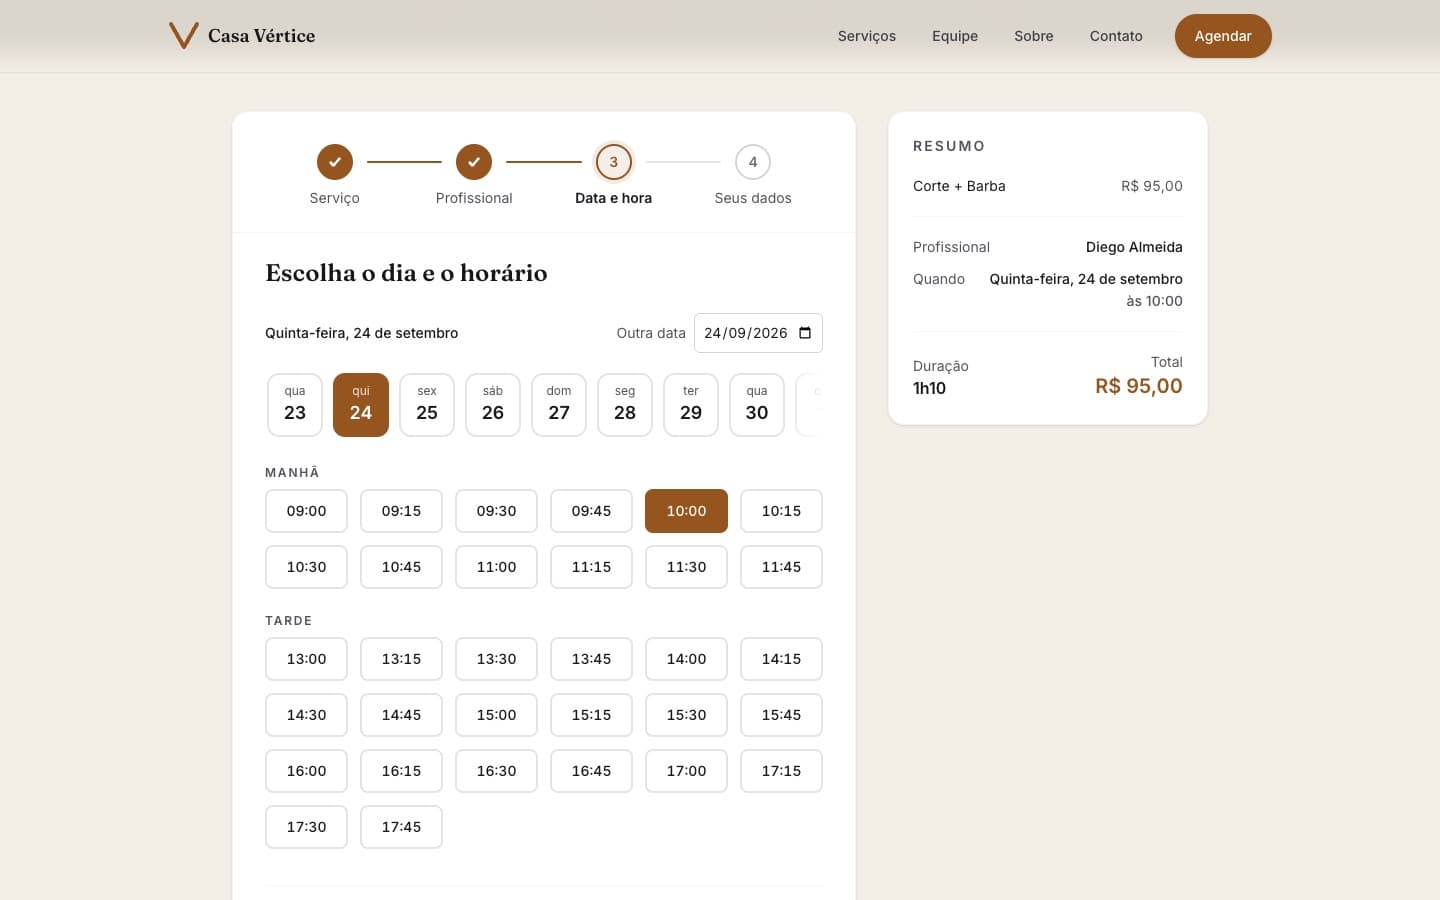Image resolution: width=1440 pixels, height=900 pixels.
Task: Click the Agendar button in header
Action: point(1223,36)
